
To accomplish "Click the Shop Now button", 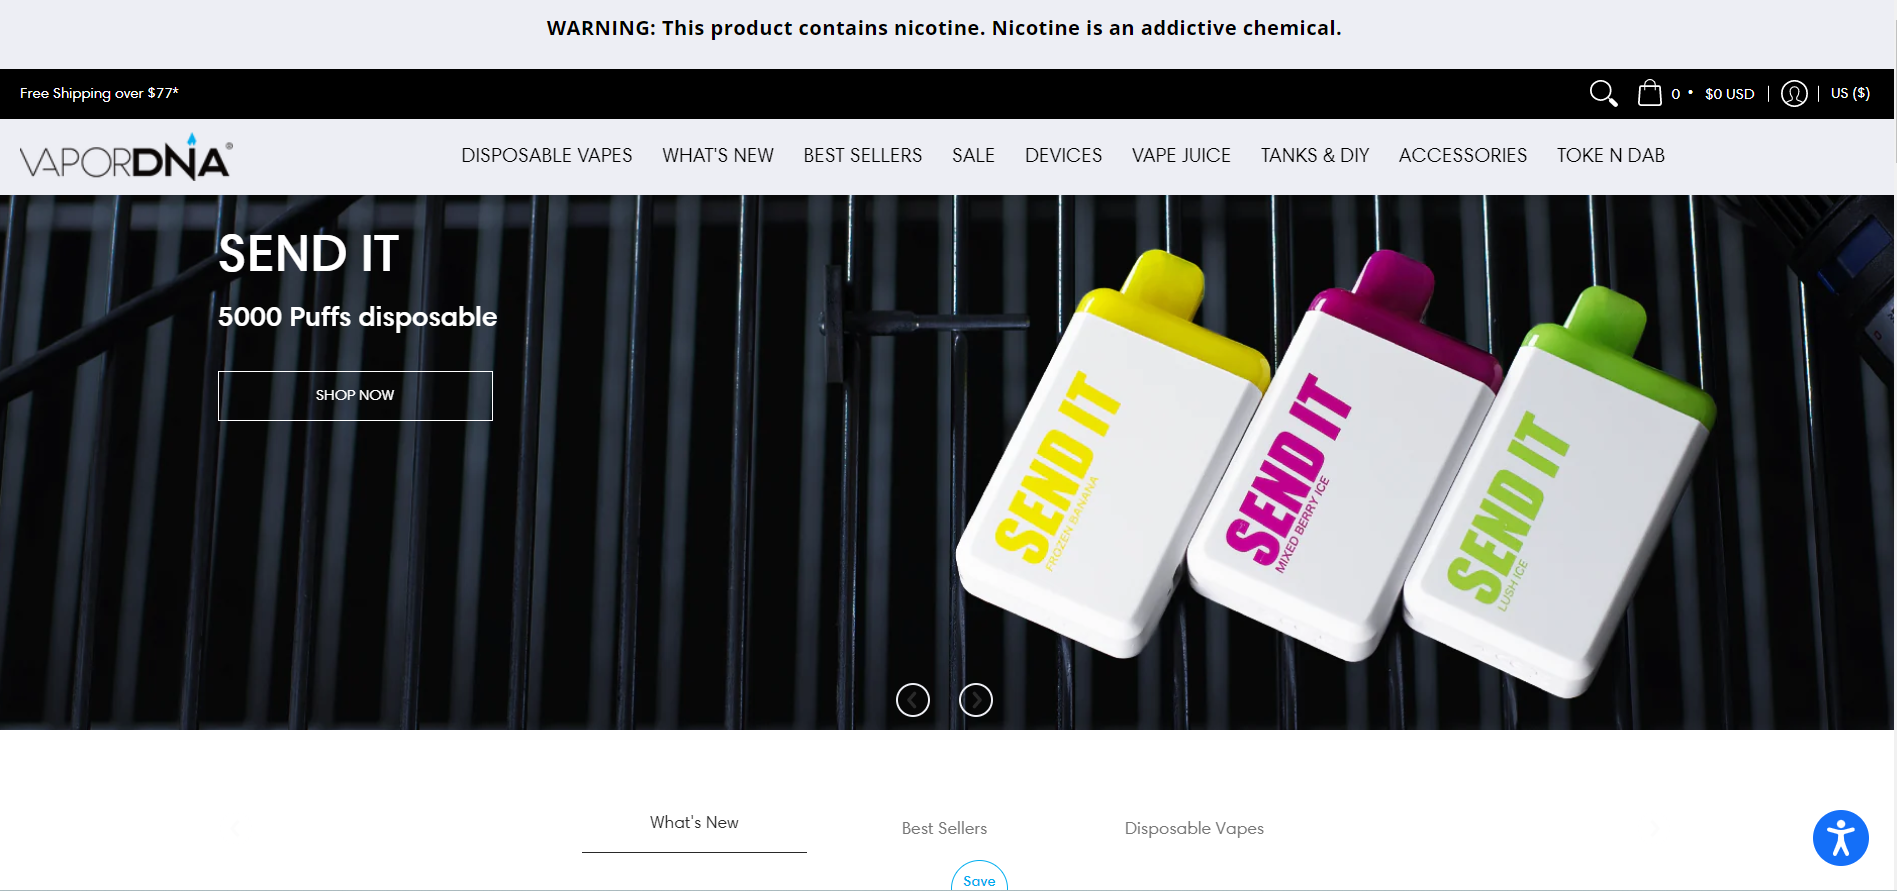I will click(x=355, y=396).
